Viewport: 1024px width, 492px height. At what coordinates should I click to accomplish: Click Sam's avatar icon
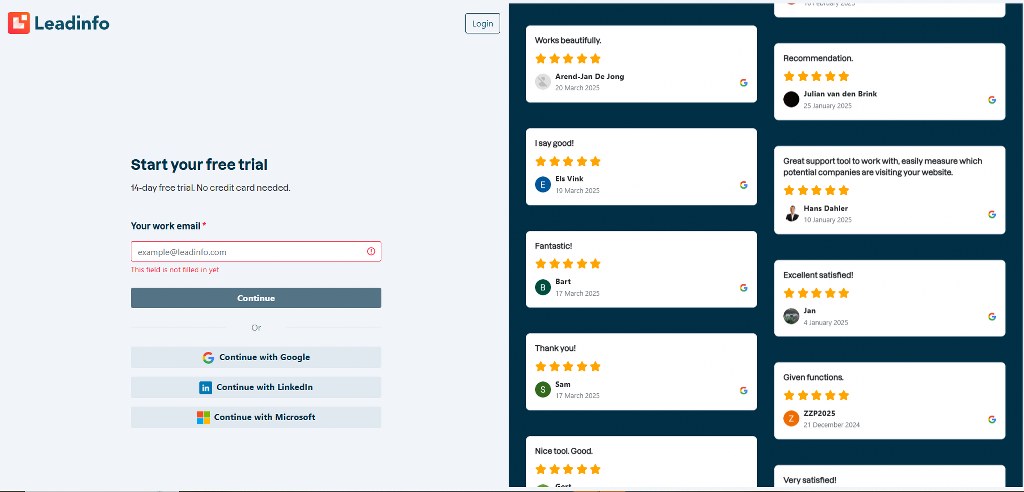[543, 389]
